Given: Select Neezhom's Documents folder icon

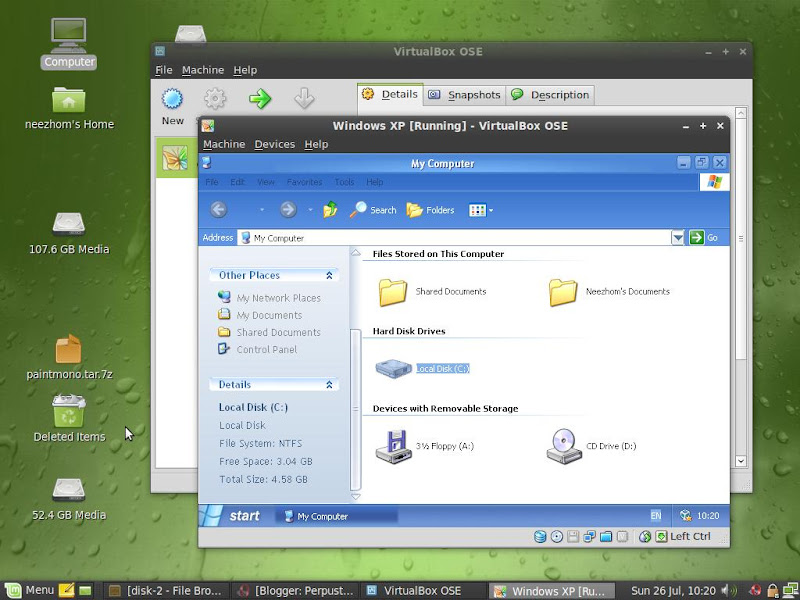Looking at the screenshot, I should (563, 292).
